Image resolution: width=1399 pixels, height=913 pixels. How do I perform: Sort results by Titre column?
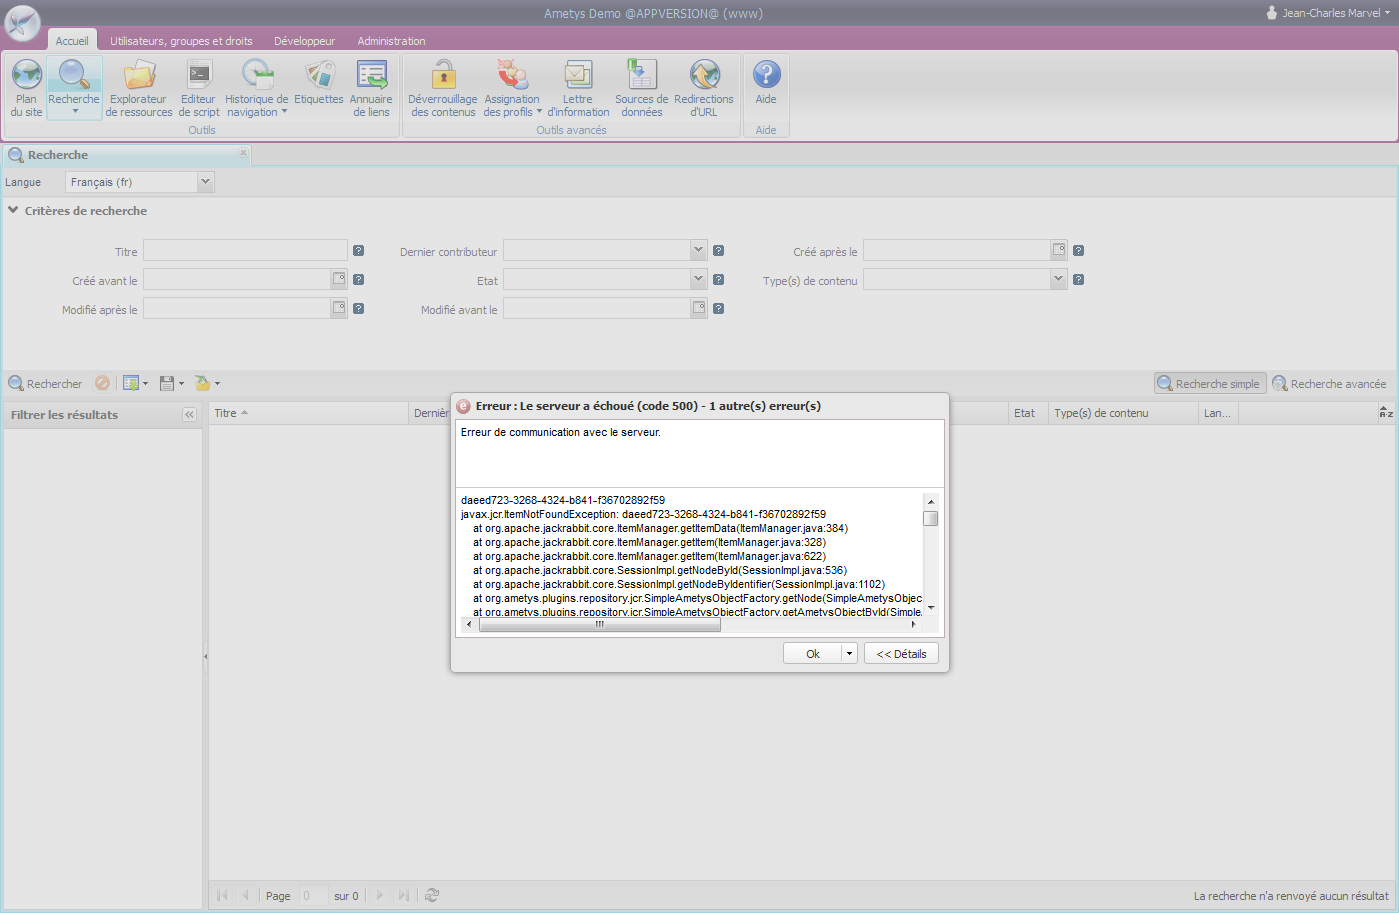point(309,413)
